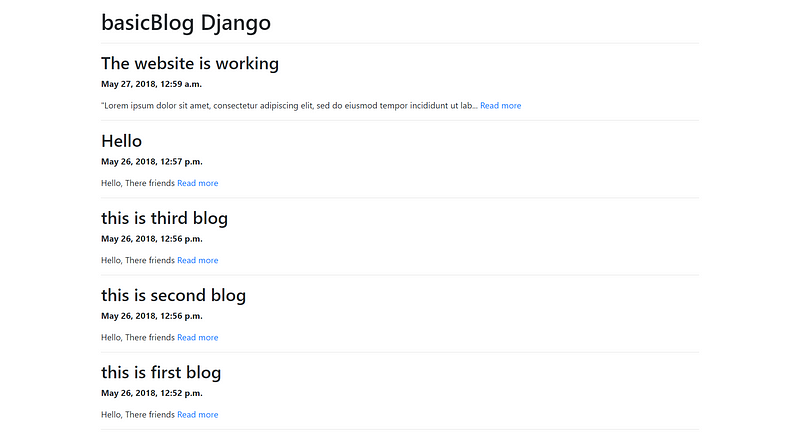Screen dimensions: 800x438
Task: Click the date under this is third blog
Action: [x=151, y=238]
